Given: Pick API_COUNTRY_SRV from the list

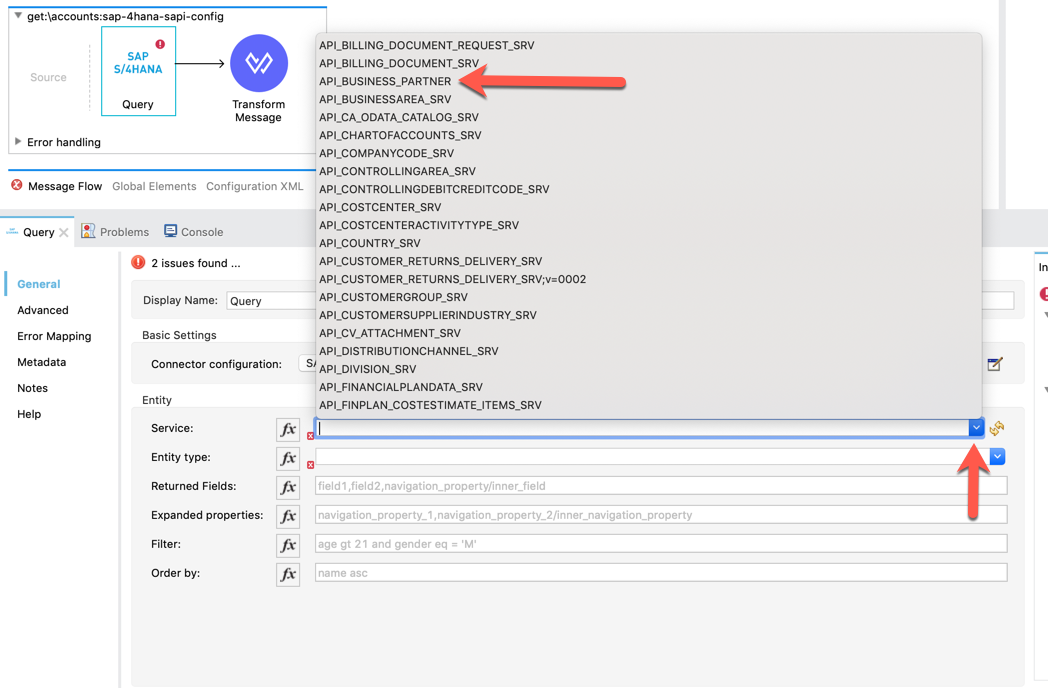Looking at the screenshot, I should (370, 244).
